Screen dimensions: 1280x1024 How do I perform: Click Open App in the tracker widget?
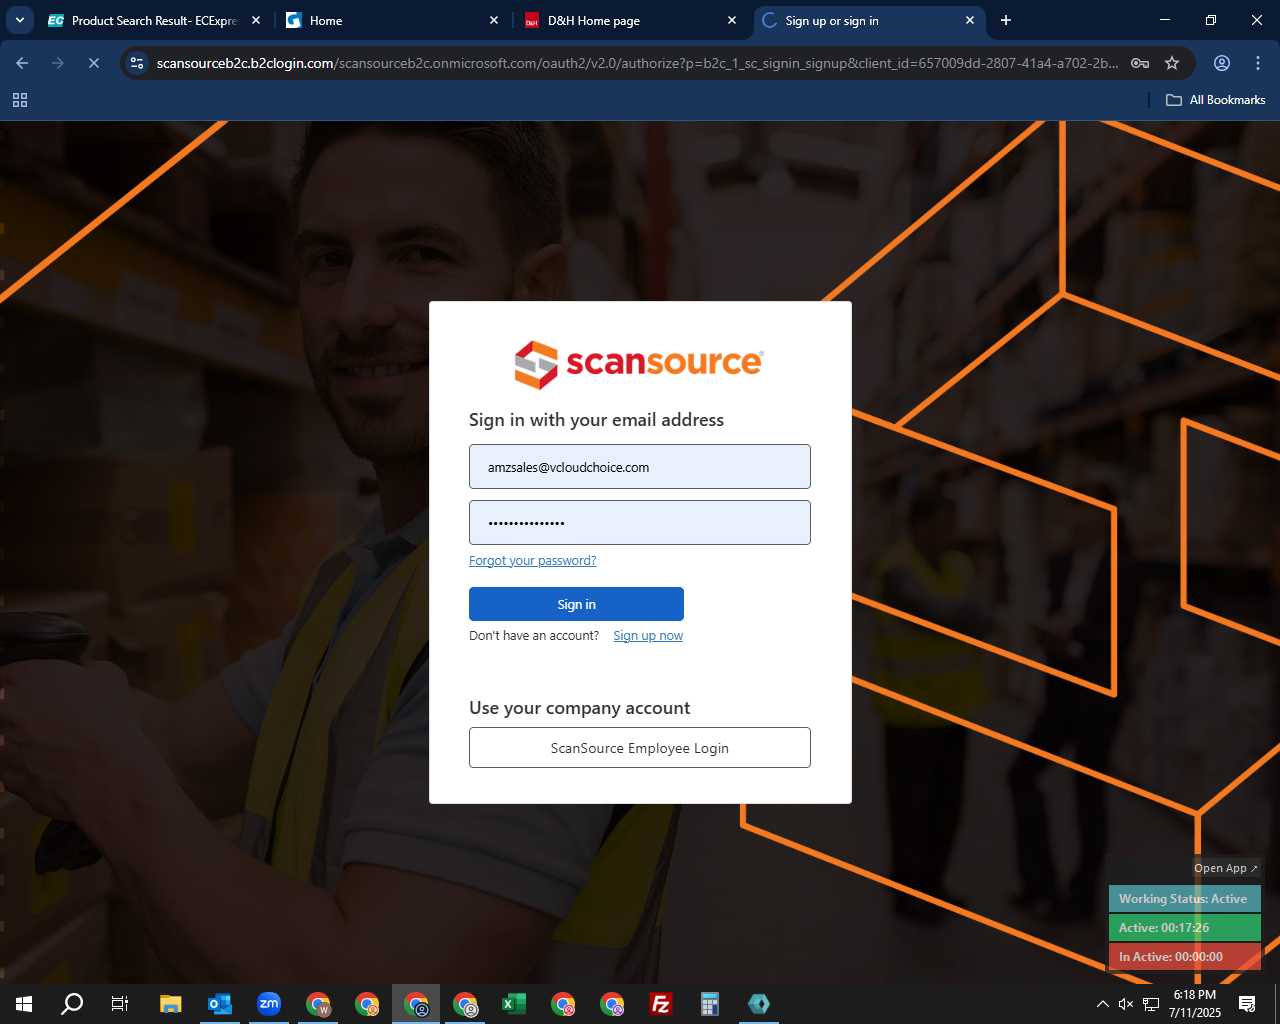[1226, 868]
